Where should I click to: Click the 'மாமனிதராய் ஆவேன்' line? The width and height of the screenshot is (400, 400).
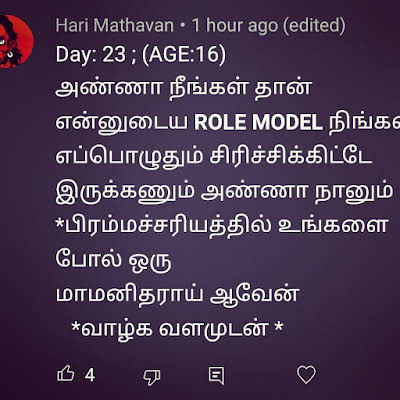[x=177, y=295]
